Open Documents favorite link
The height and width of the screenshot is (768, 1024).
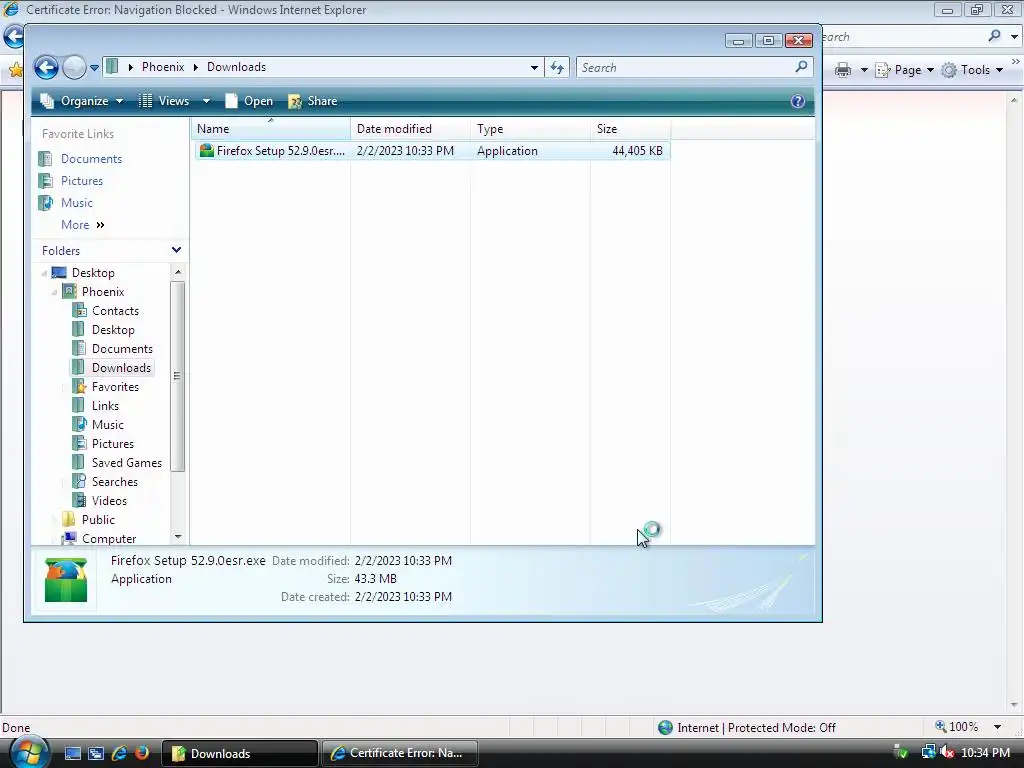coord(91,159)
